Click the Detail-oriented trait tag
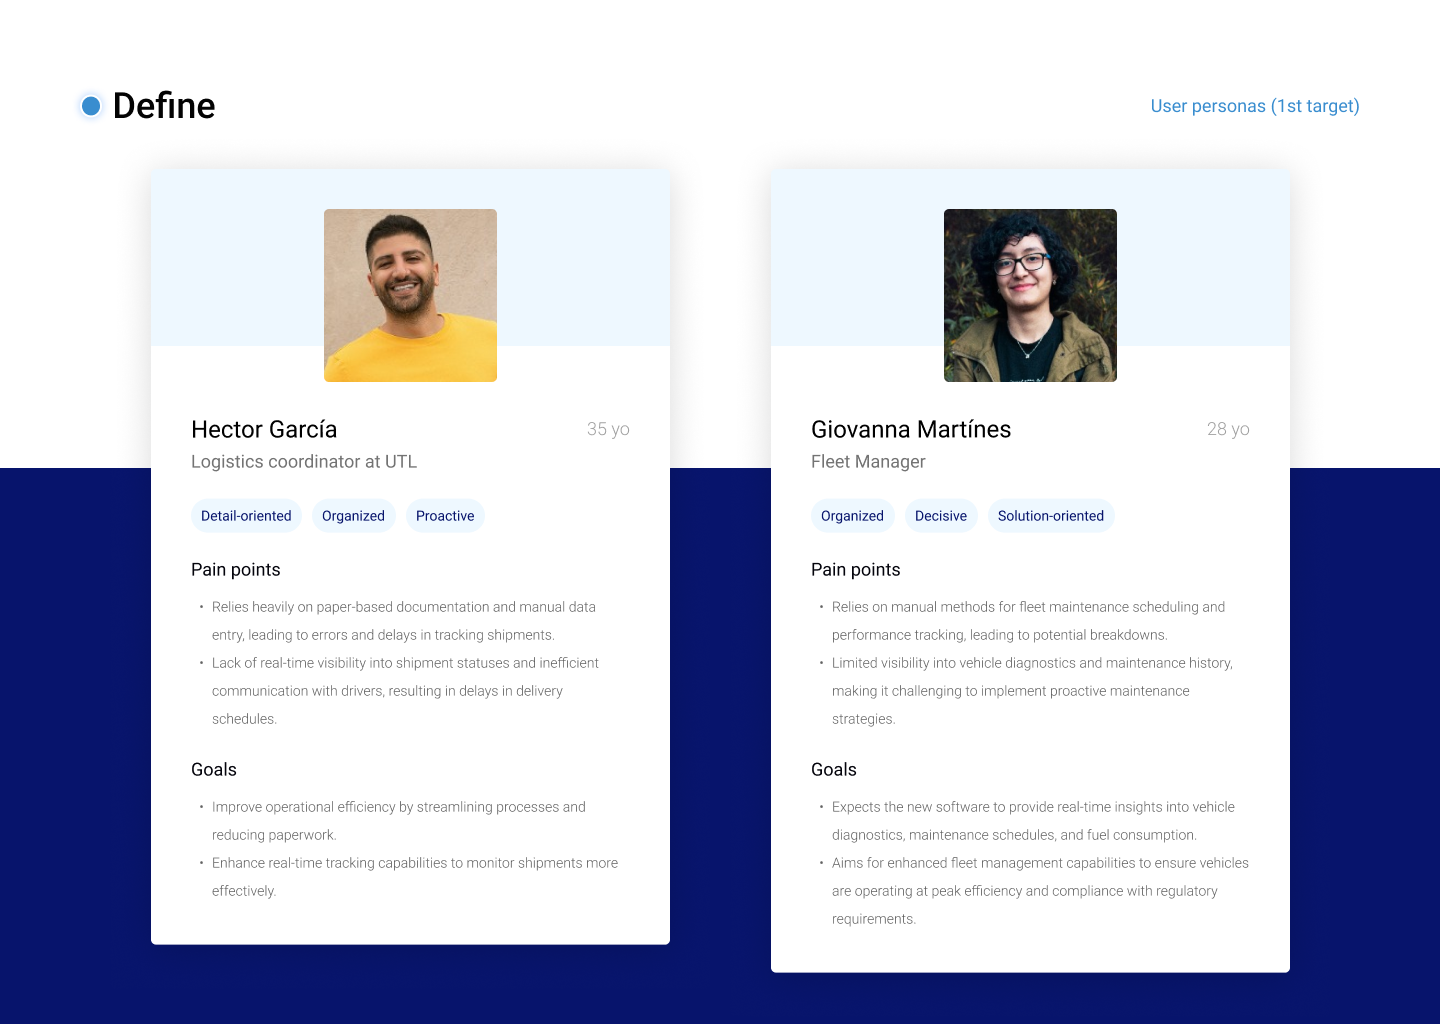Viewport: 1440px width, 1024px height. [x=246, y=516]
